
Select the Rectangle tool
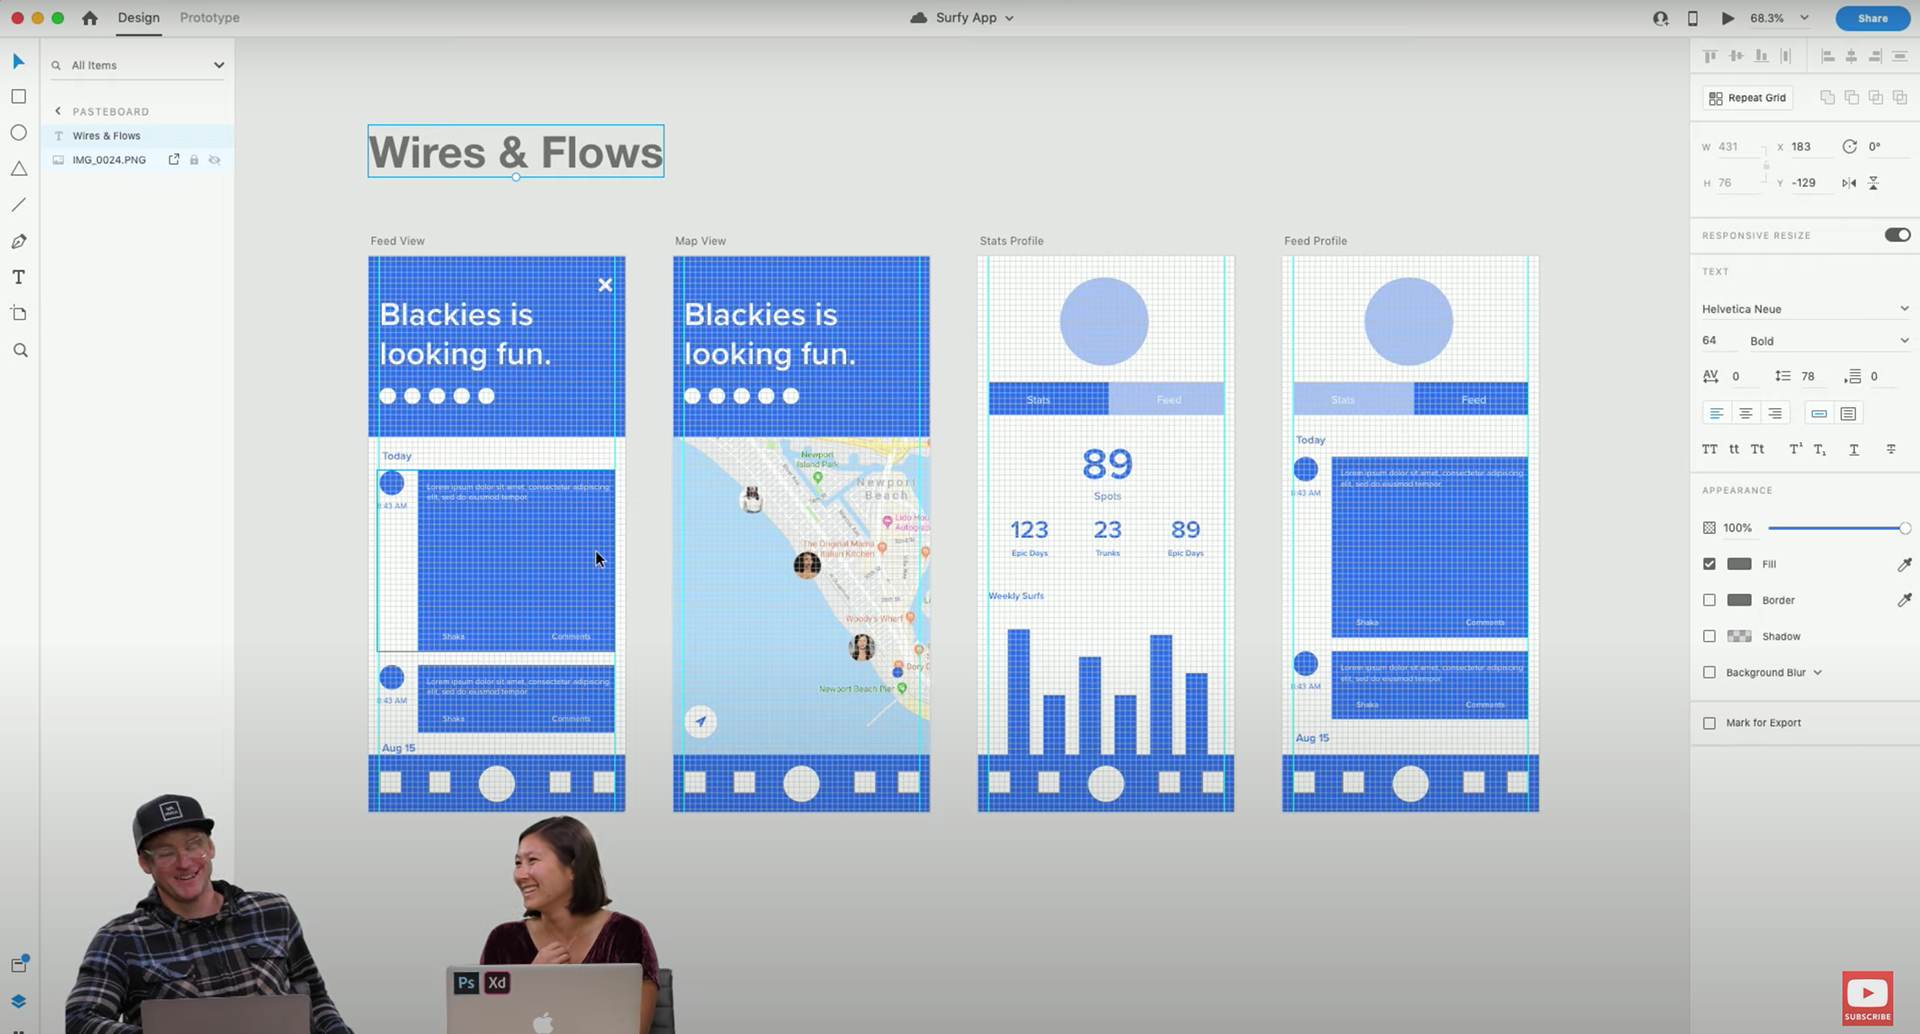click(x=18, y=97)
